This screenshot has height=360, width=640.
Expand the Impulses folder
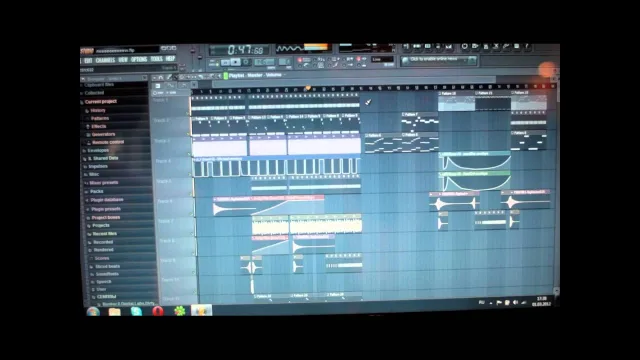(97, 167)
